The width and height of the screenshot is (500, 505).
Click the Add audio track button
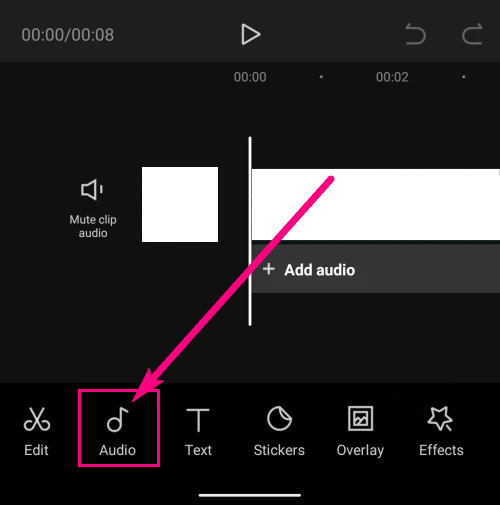[376, 270]
